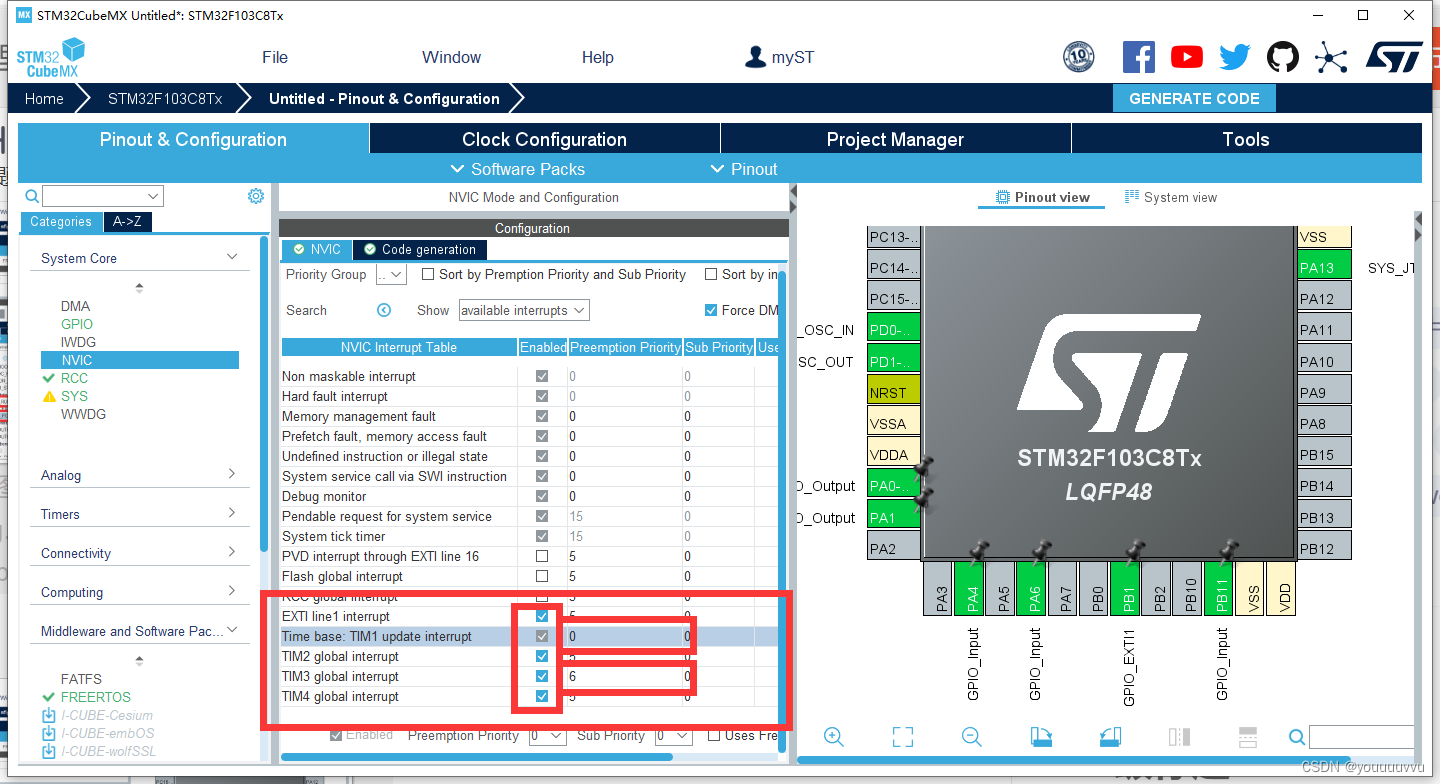Open the Code generation tab
This screenshot has width=1440, height=784.
pyautogui.click(x=420, y=249)
